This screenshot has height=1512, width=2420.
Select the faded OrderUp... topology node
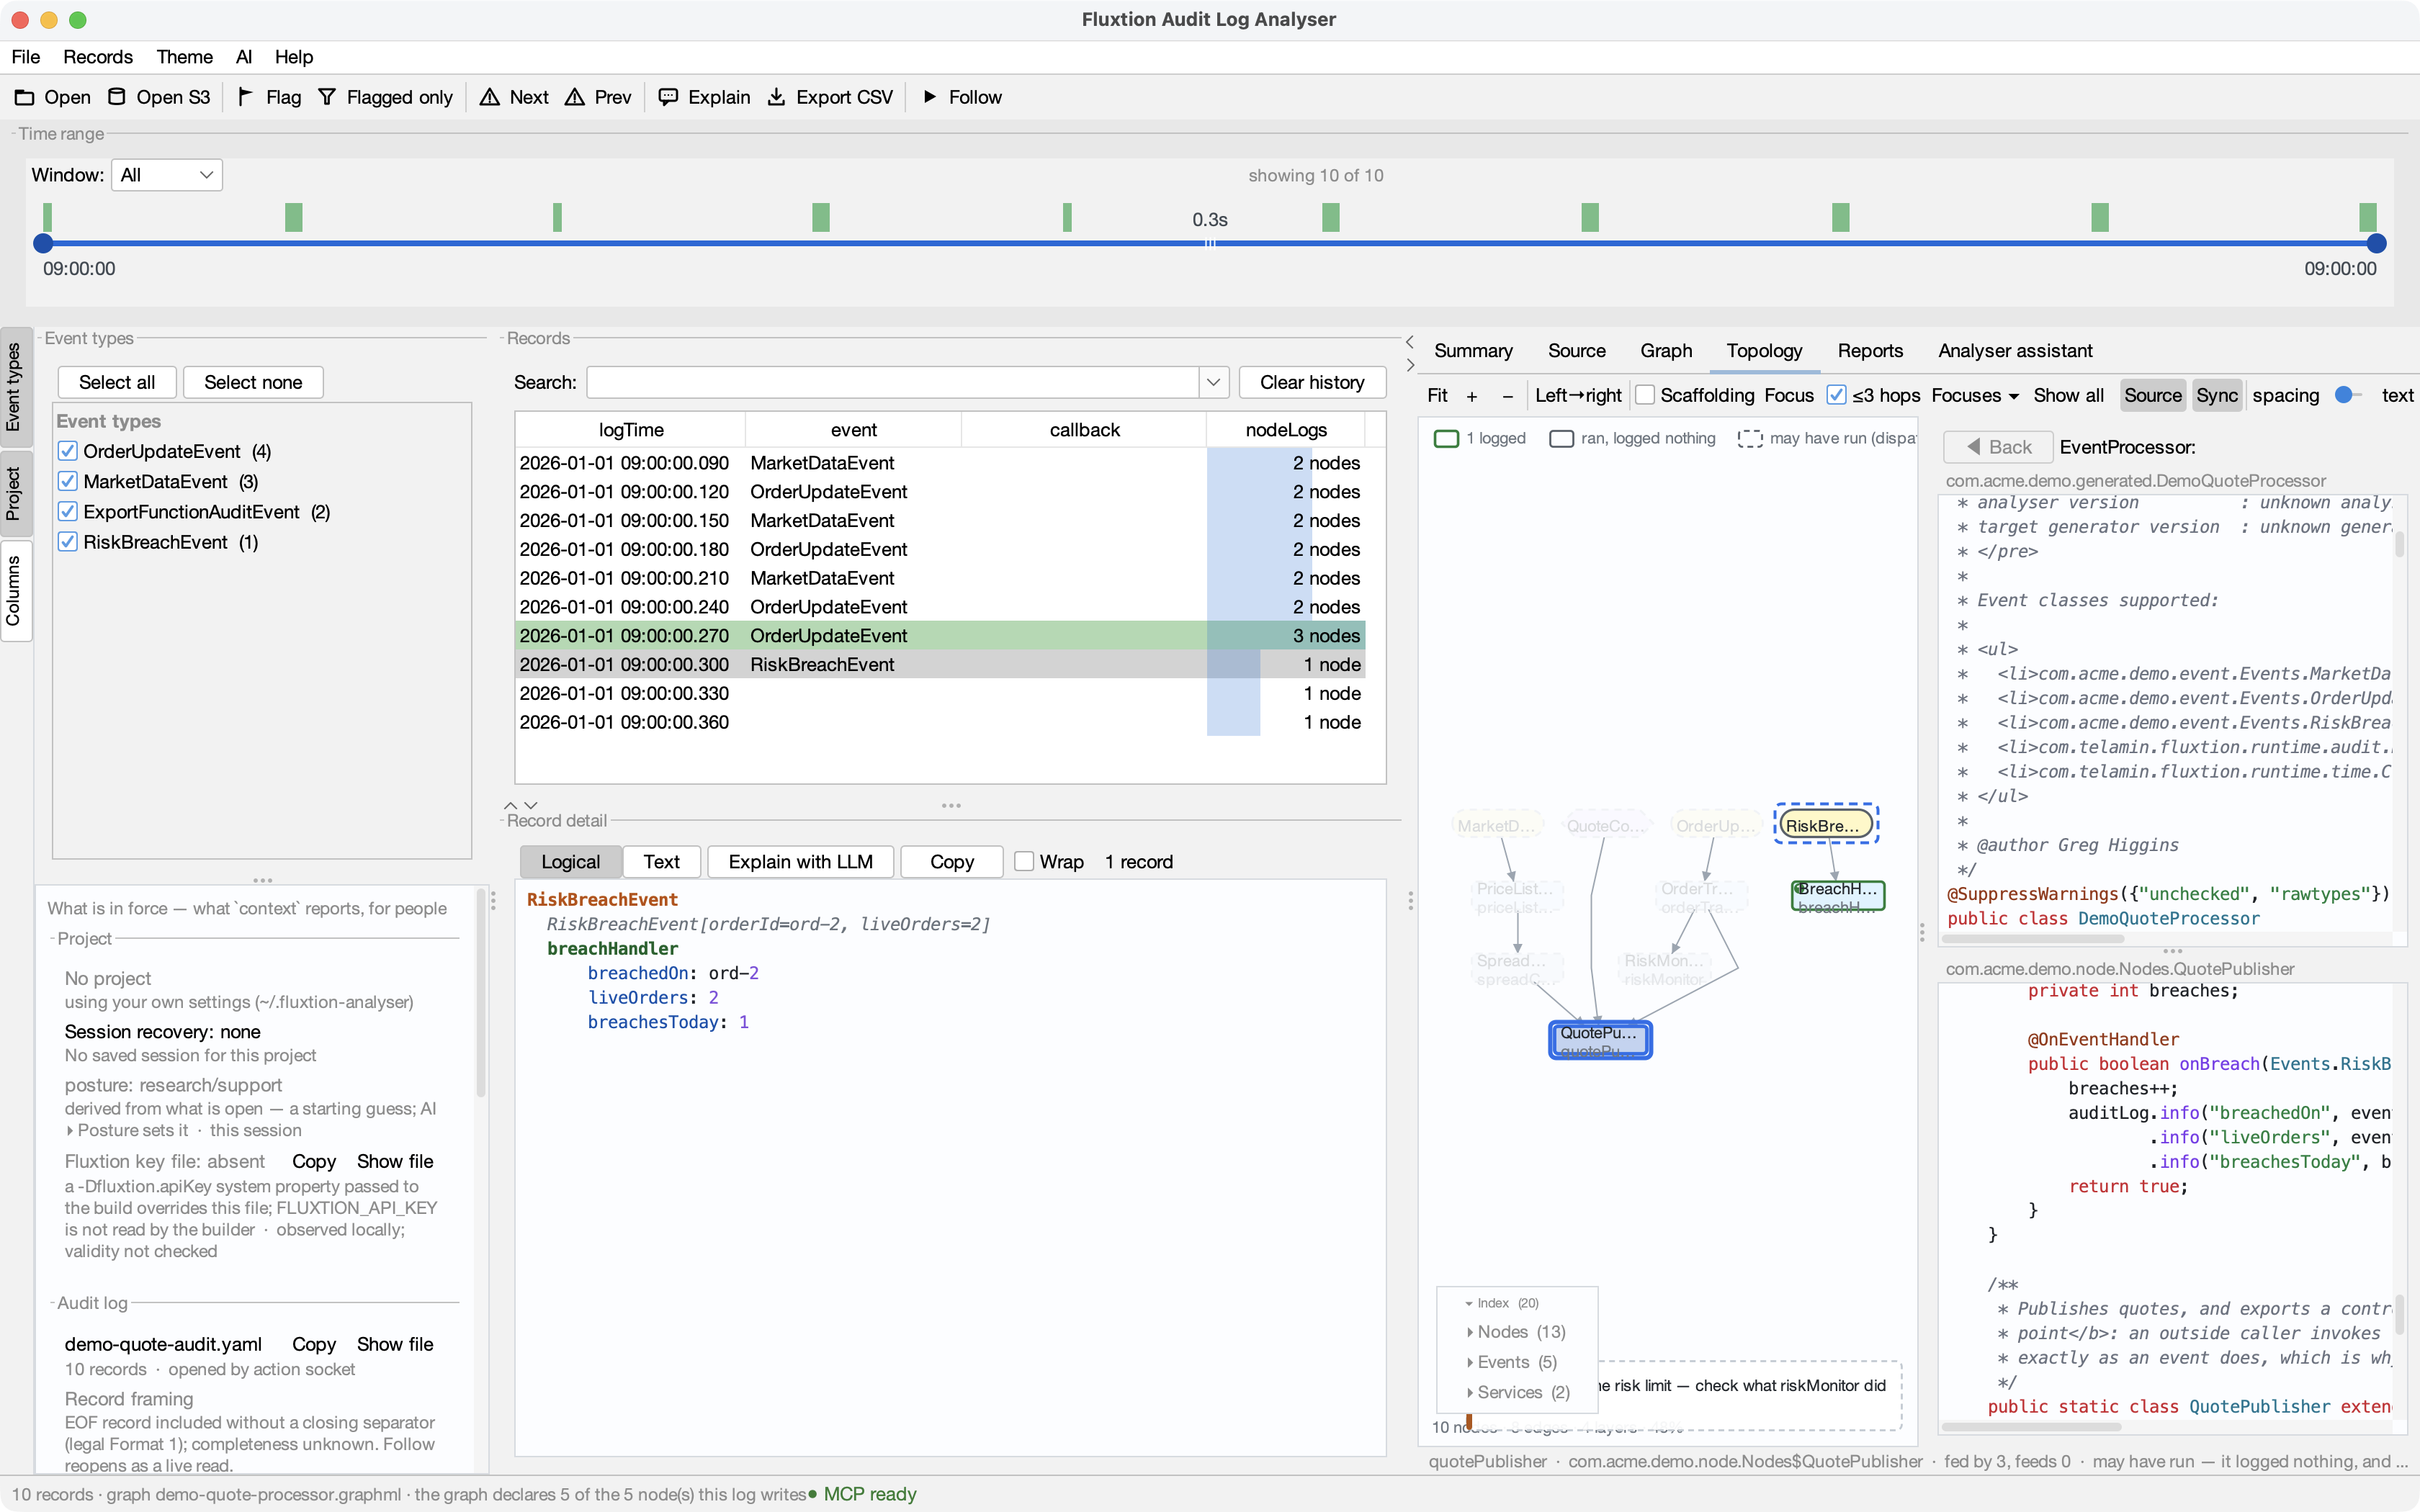[1717, 825]
